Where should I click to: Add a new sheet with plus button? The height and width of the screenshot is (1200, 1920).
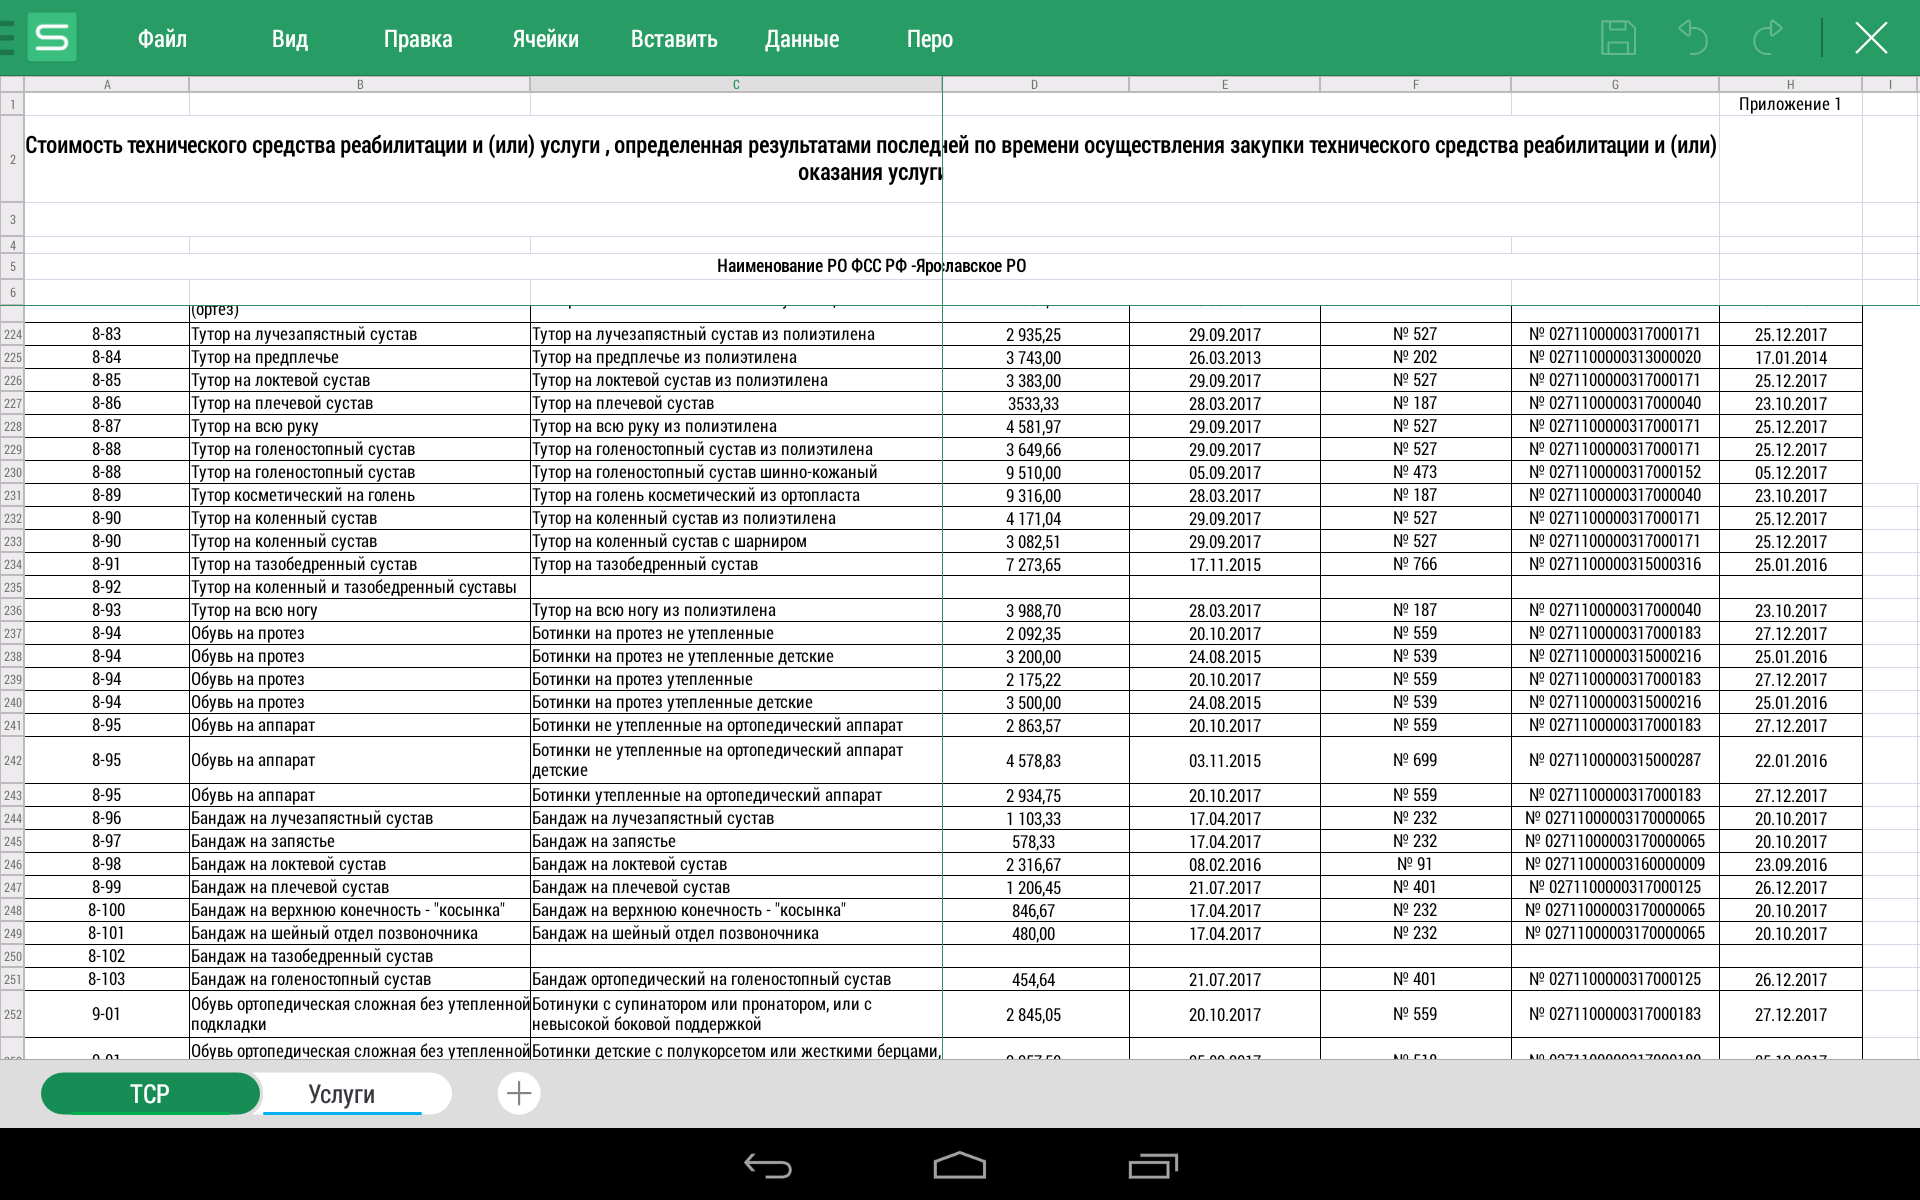pyautogui.click(x=519, y=1093)
